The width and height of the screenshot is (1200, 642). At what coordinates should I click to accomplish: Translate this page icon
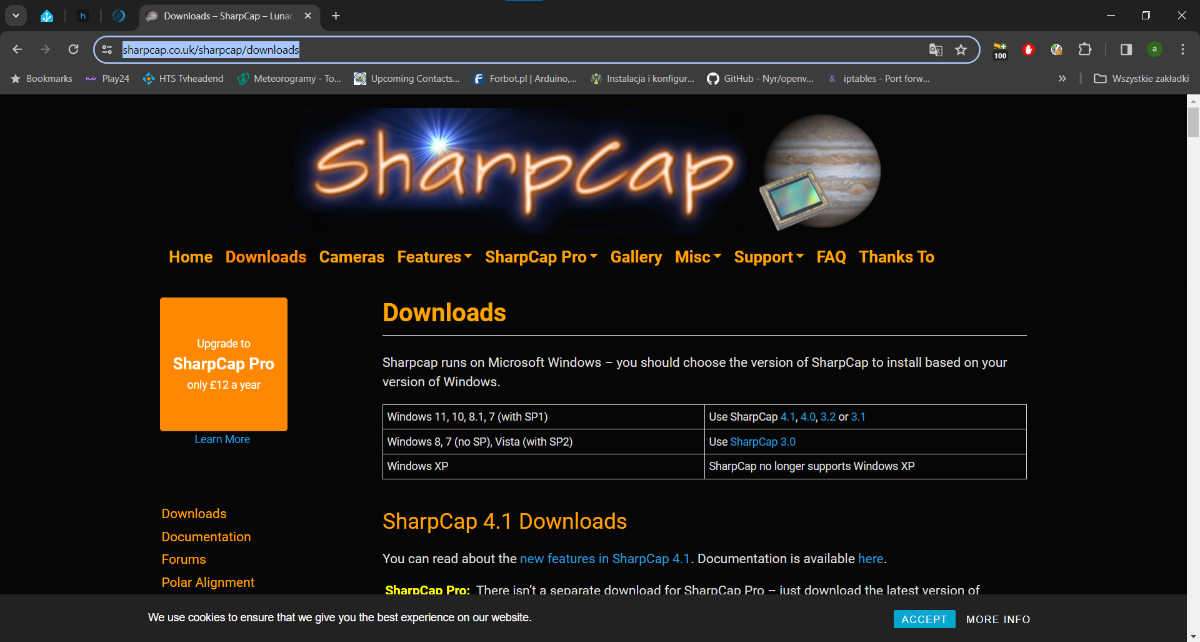point(936,49)
